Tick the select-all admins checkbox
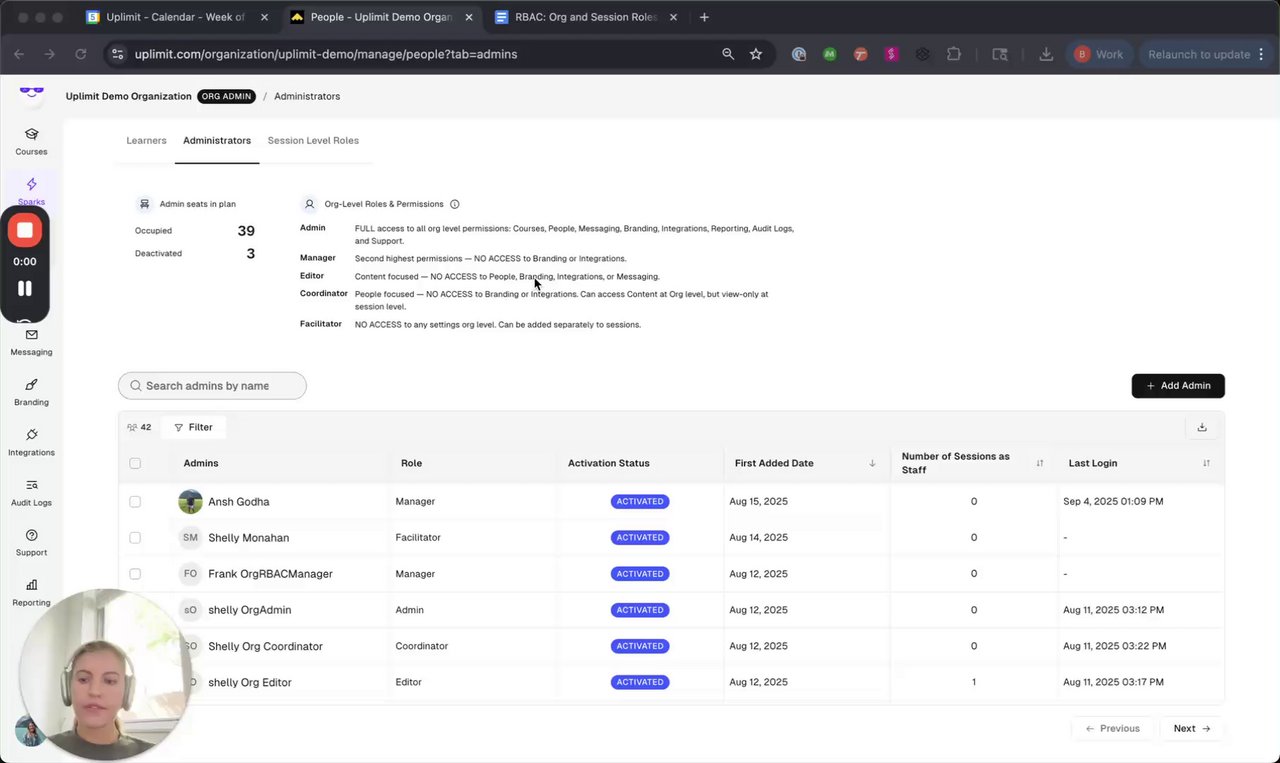Screen dimensions: 1280x763 click(x=135, y=463)
